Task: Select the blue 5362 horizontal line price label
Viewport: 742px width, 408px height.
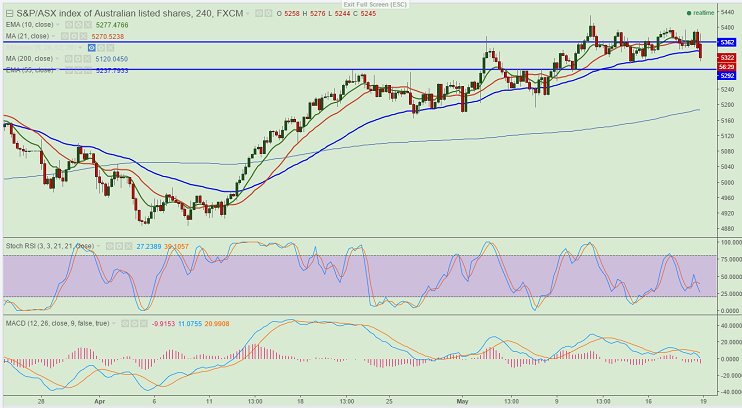Action: (x=726, y=43)
